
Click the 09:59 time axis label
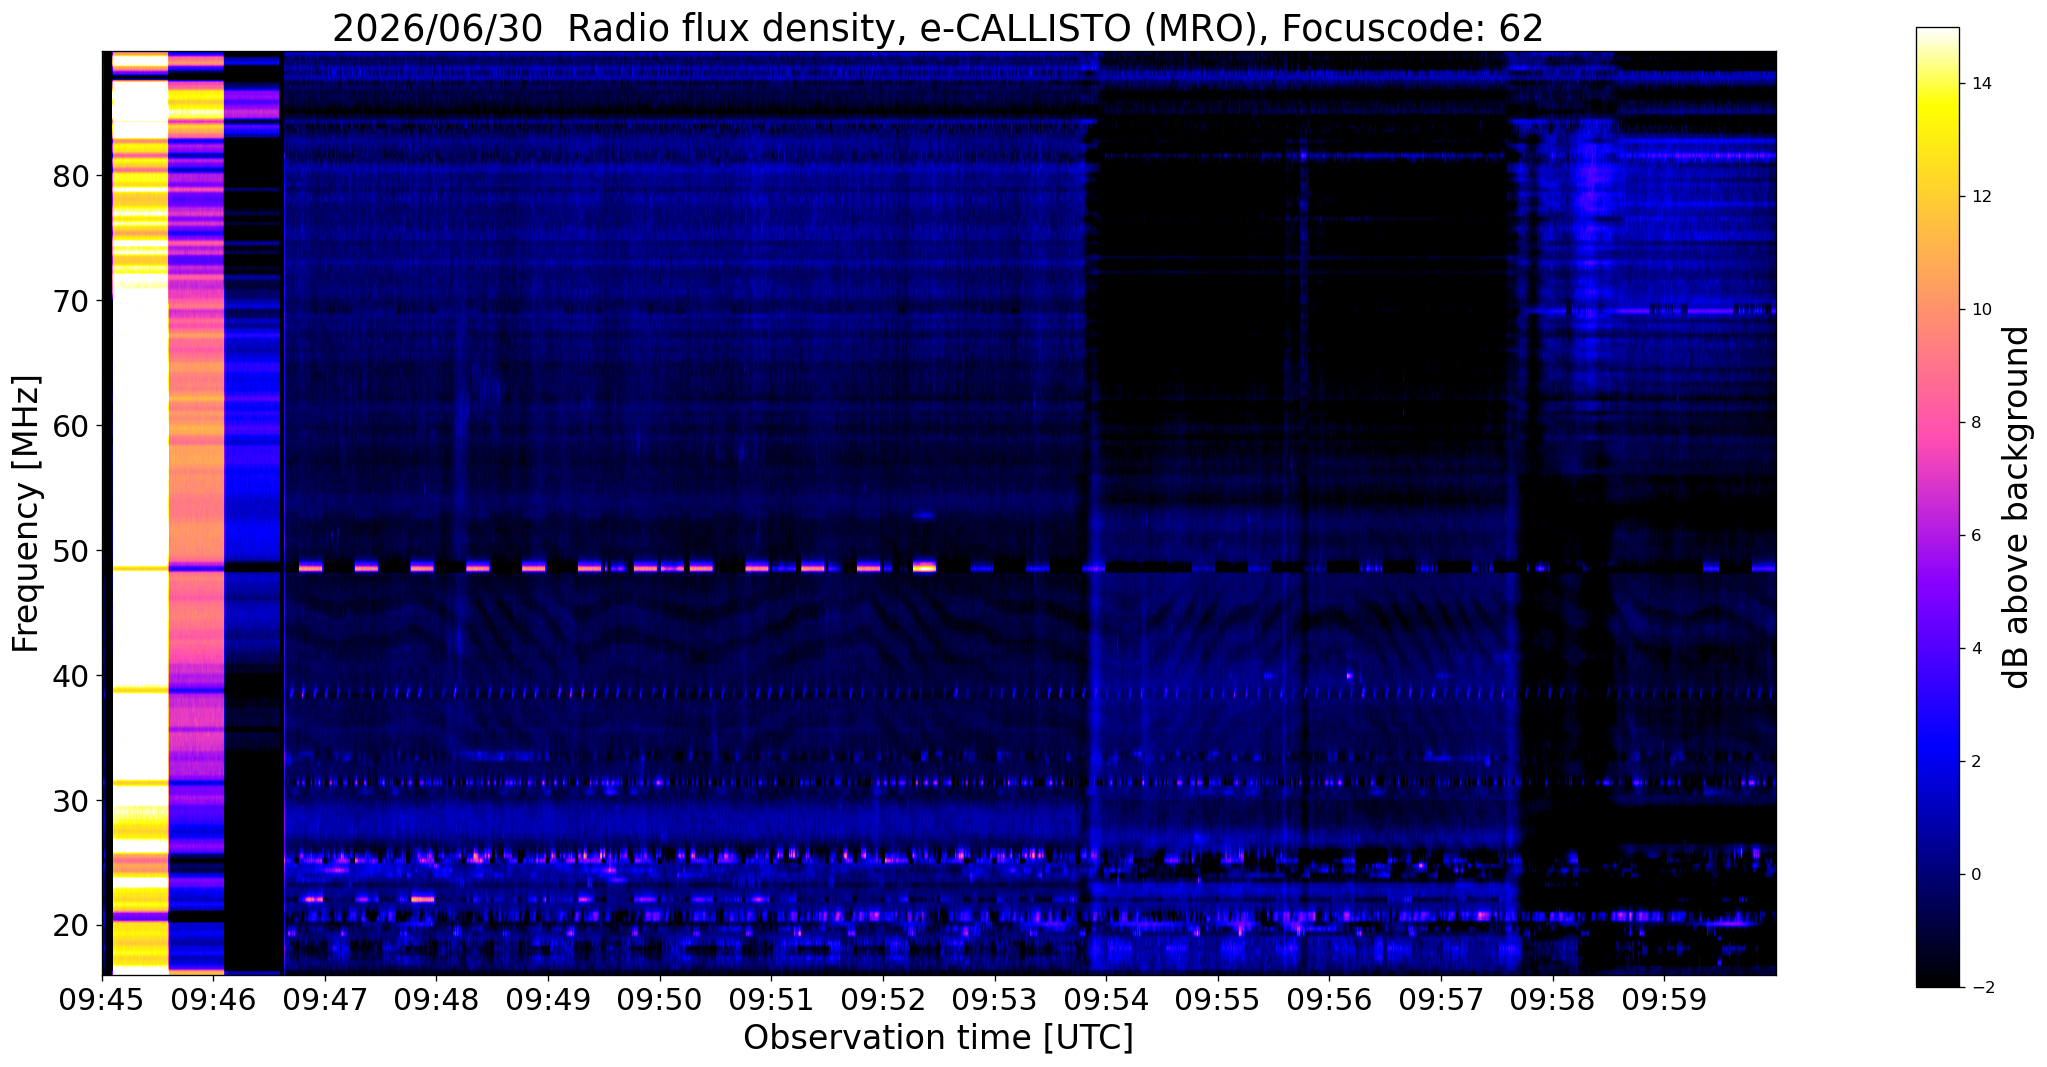click(1664, 1000)
